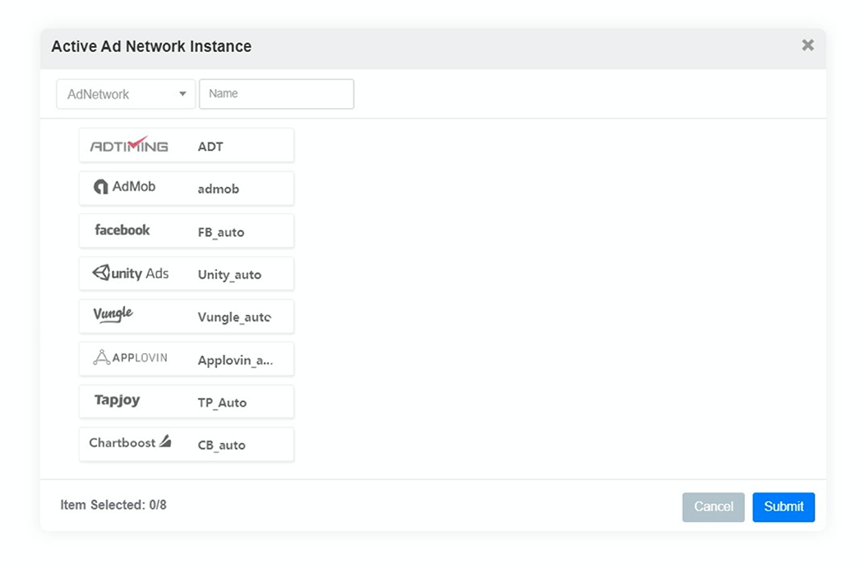This screenshot has height=568, width=864.
Task: Click the facebook logo
Action: point(122,230)
